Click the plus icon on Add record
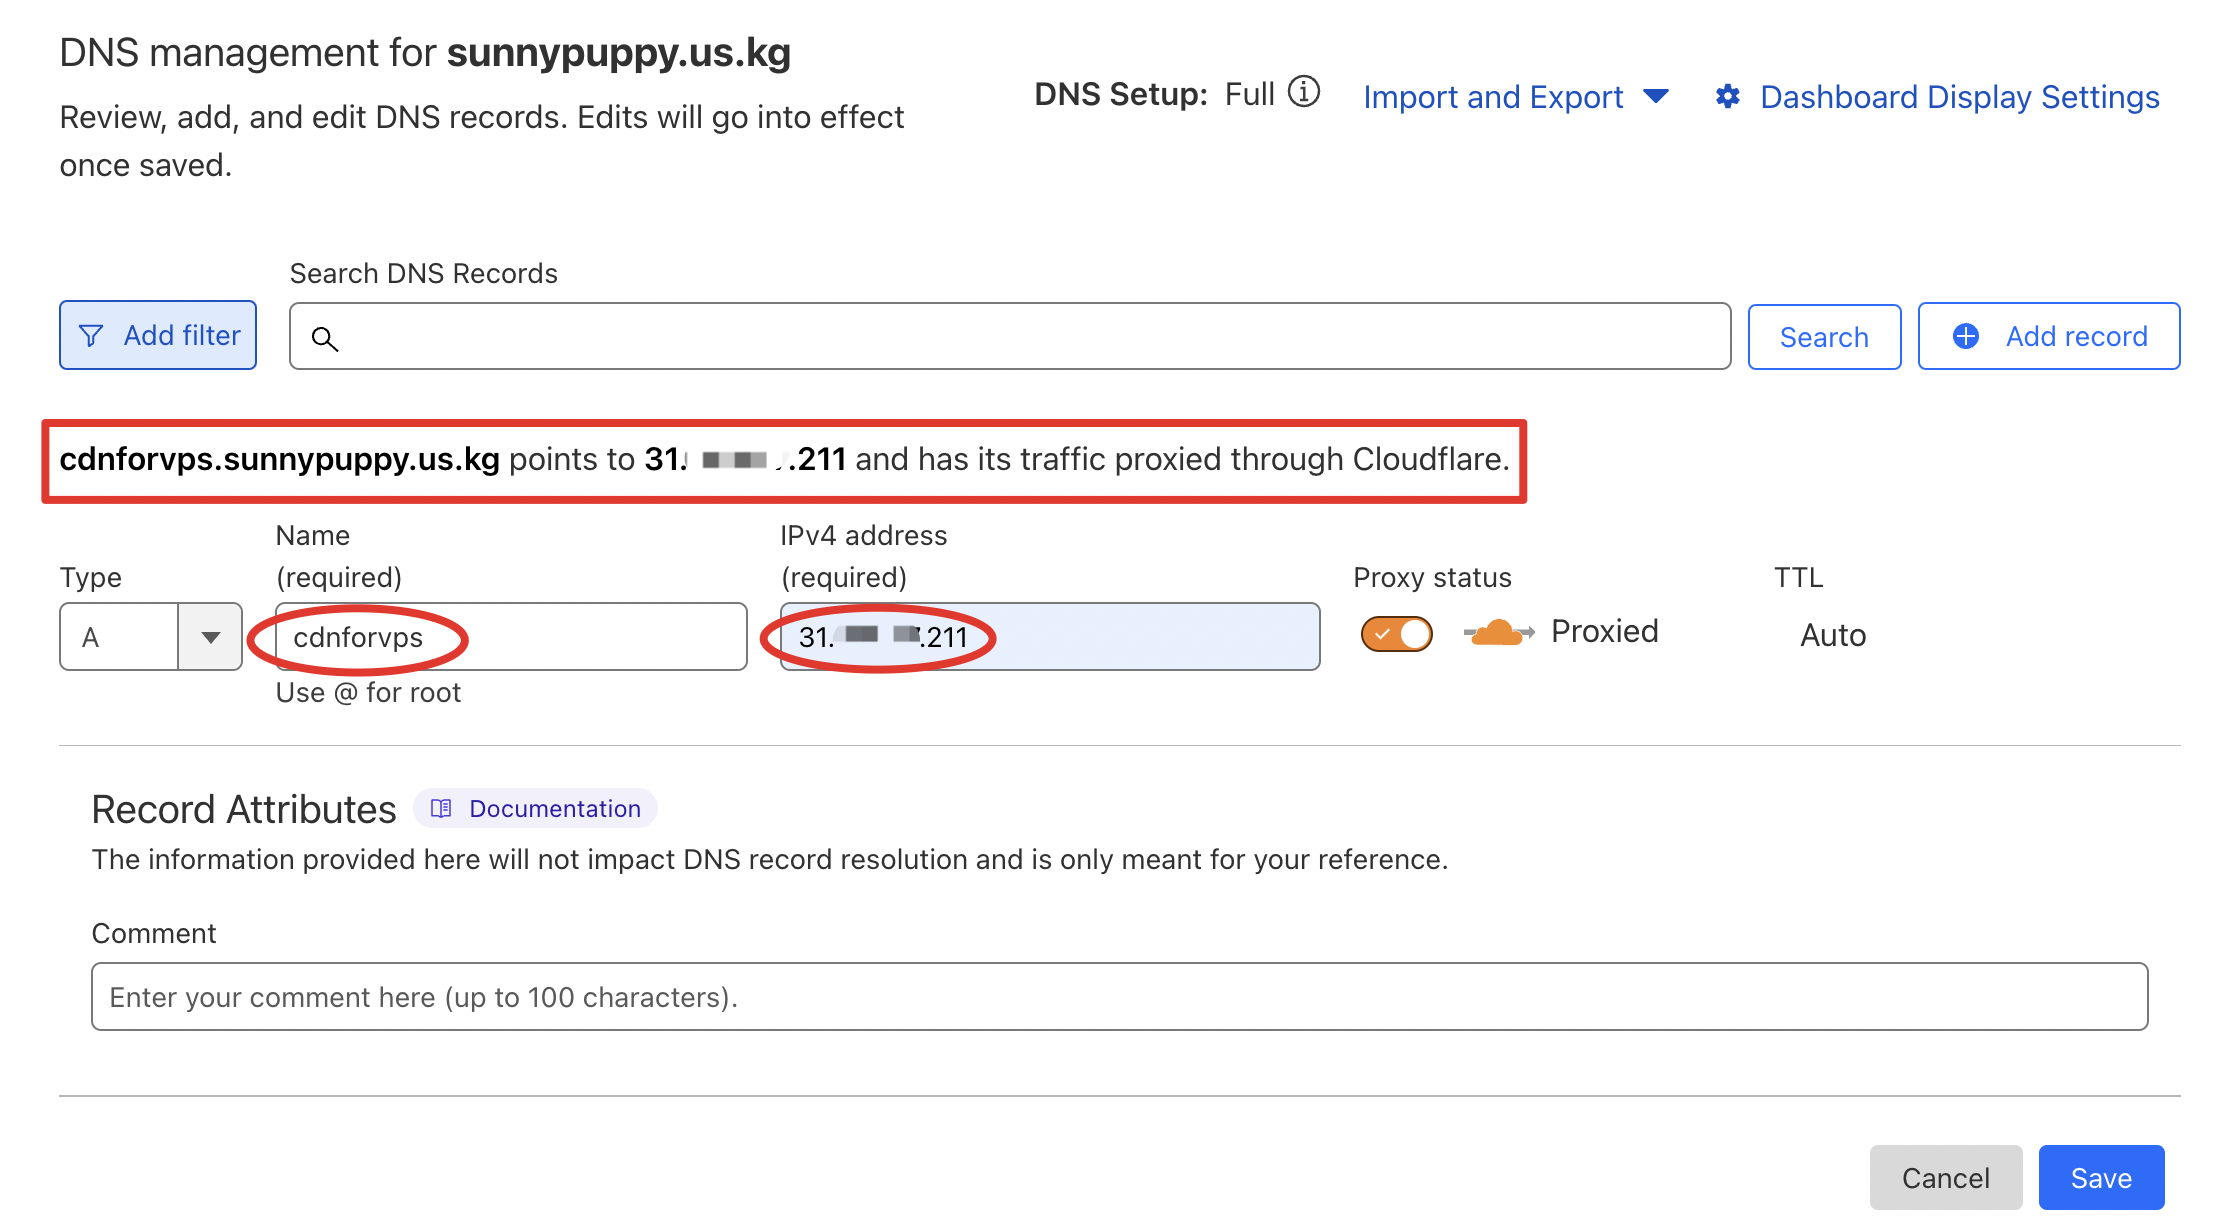The width and height of the screenshot is (2238, 1230). [x=1965, y=336]
